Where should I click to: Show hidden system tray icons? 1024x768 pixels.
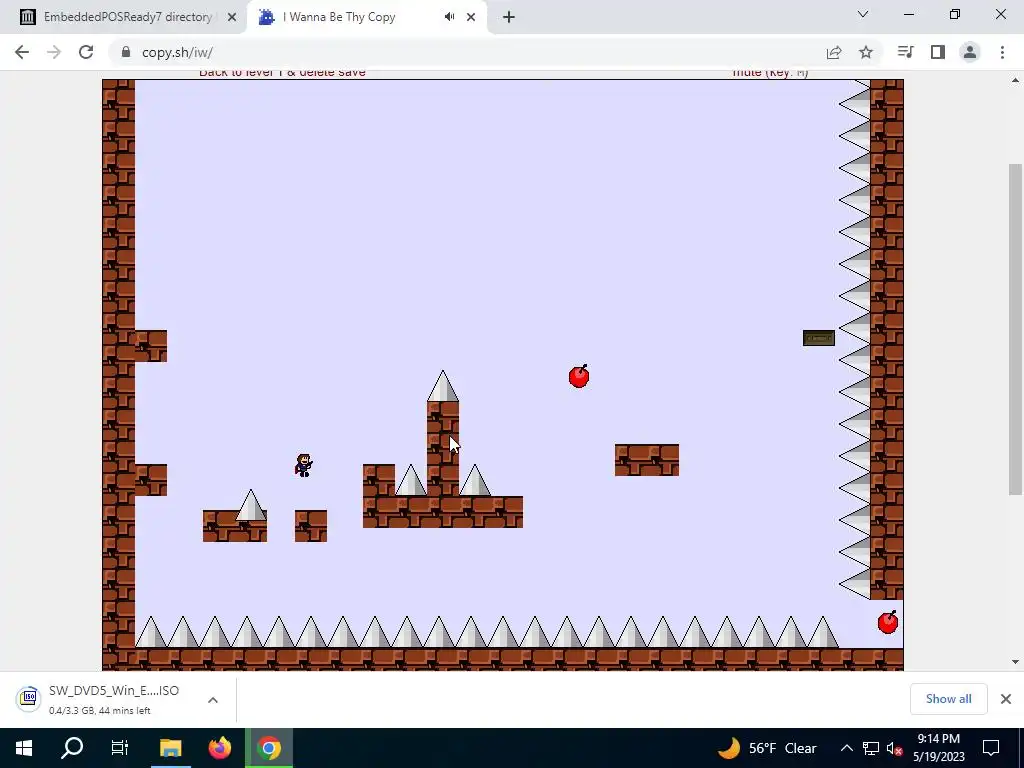point(846,748)
